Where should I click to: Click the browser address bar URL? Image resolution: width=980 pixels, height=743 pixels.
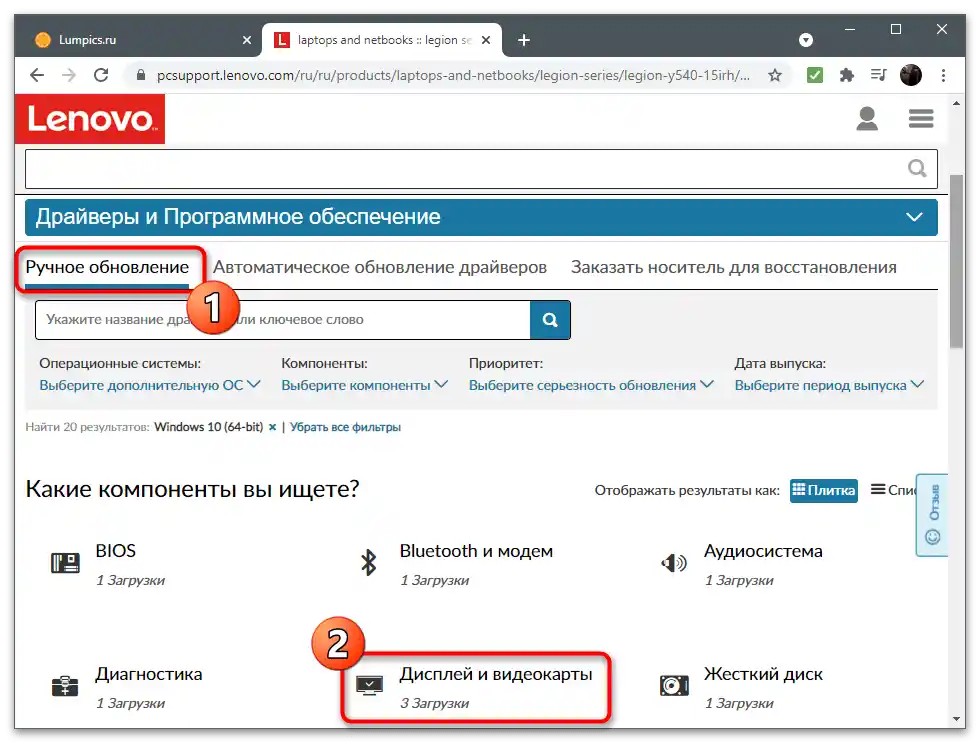pyautogui.click(x=453, y=76)
